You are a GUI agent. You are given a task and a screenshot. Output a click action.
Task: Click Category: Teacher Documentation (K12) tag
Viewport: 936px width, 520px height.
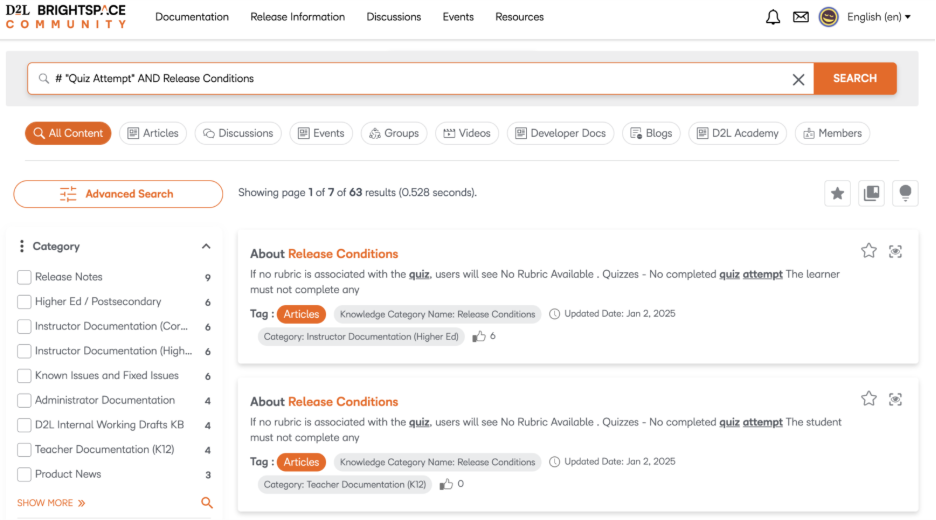pos(345,484)
